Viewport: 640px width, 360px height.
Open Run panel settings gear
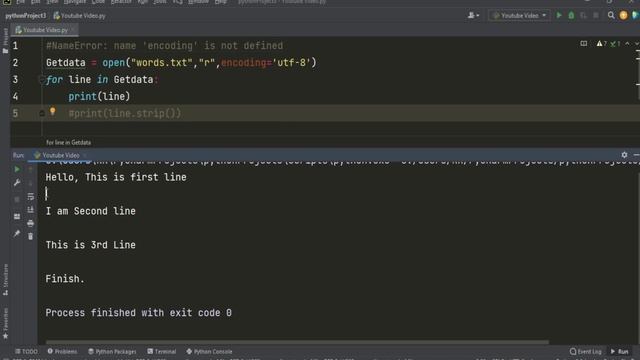point(624,155)
